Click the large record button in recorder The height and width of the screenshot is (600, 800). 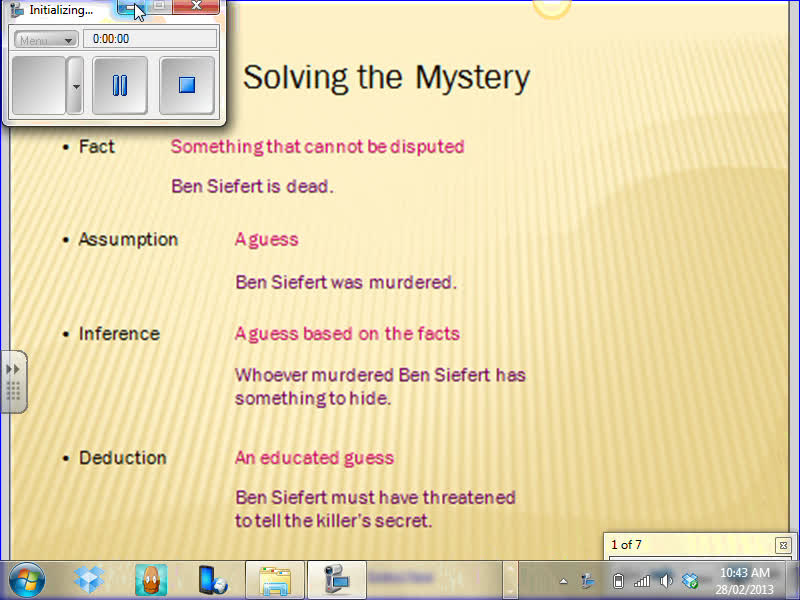coord(39,85)
